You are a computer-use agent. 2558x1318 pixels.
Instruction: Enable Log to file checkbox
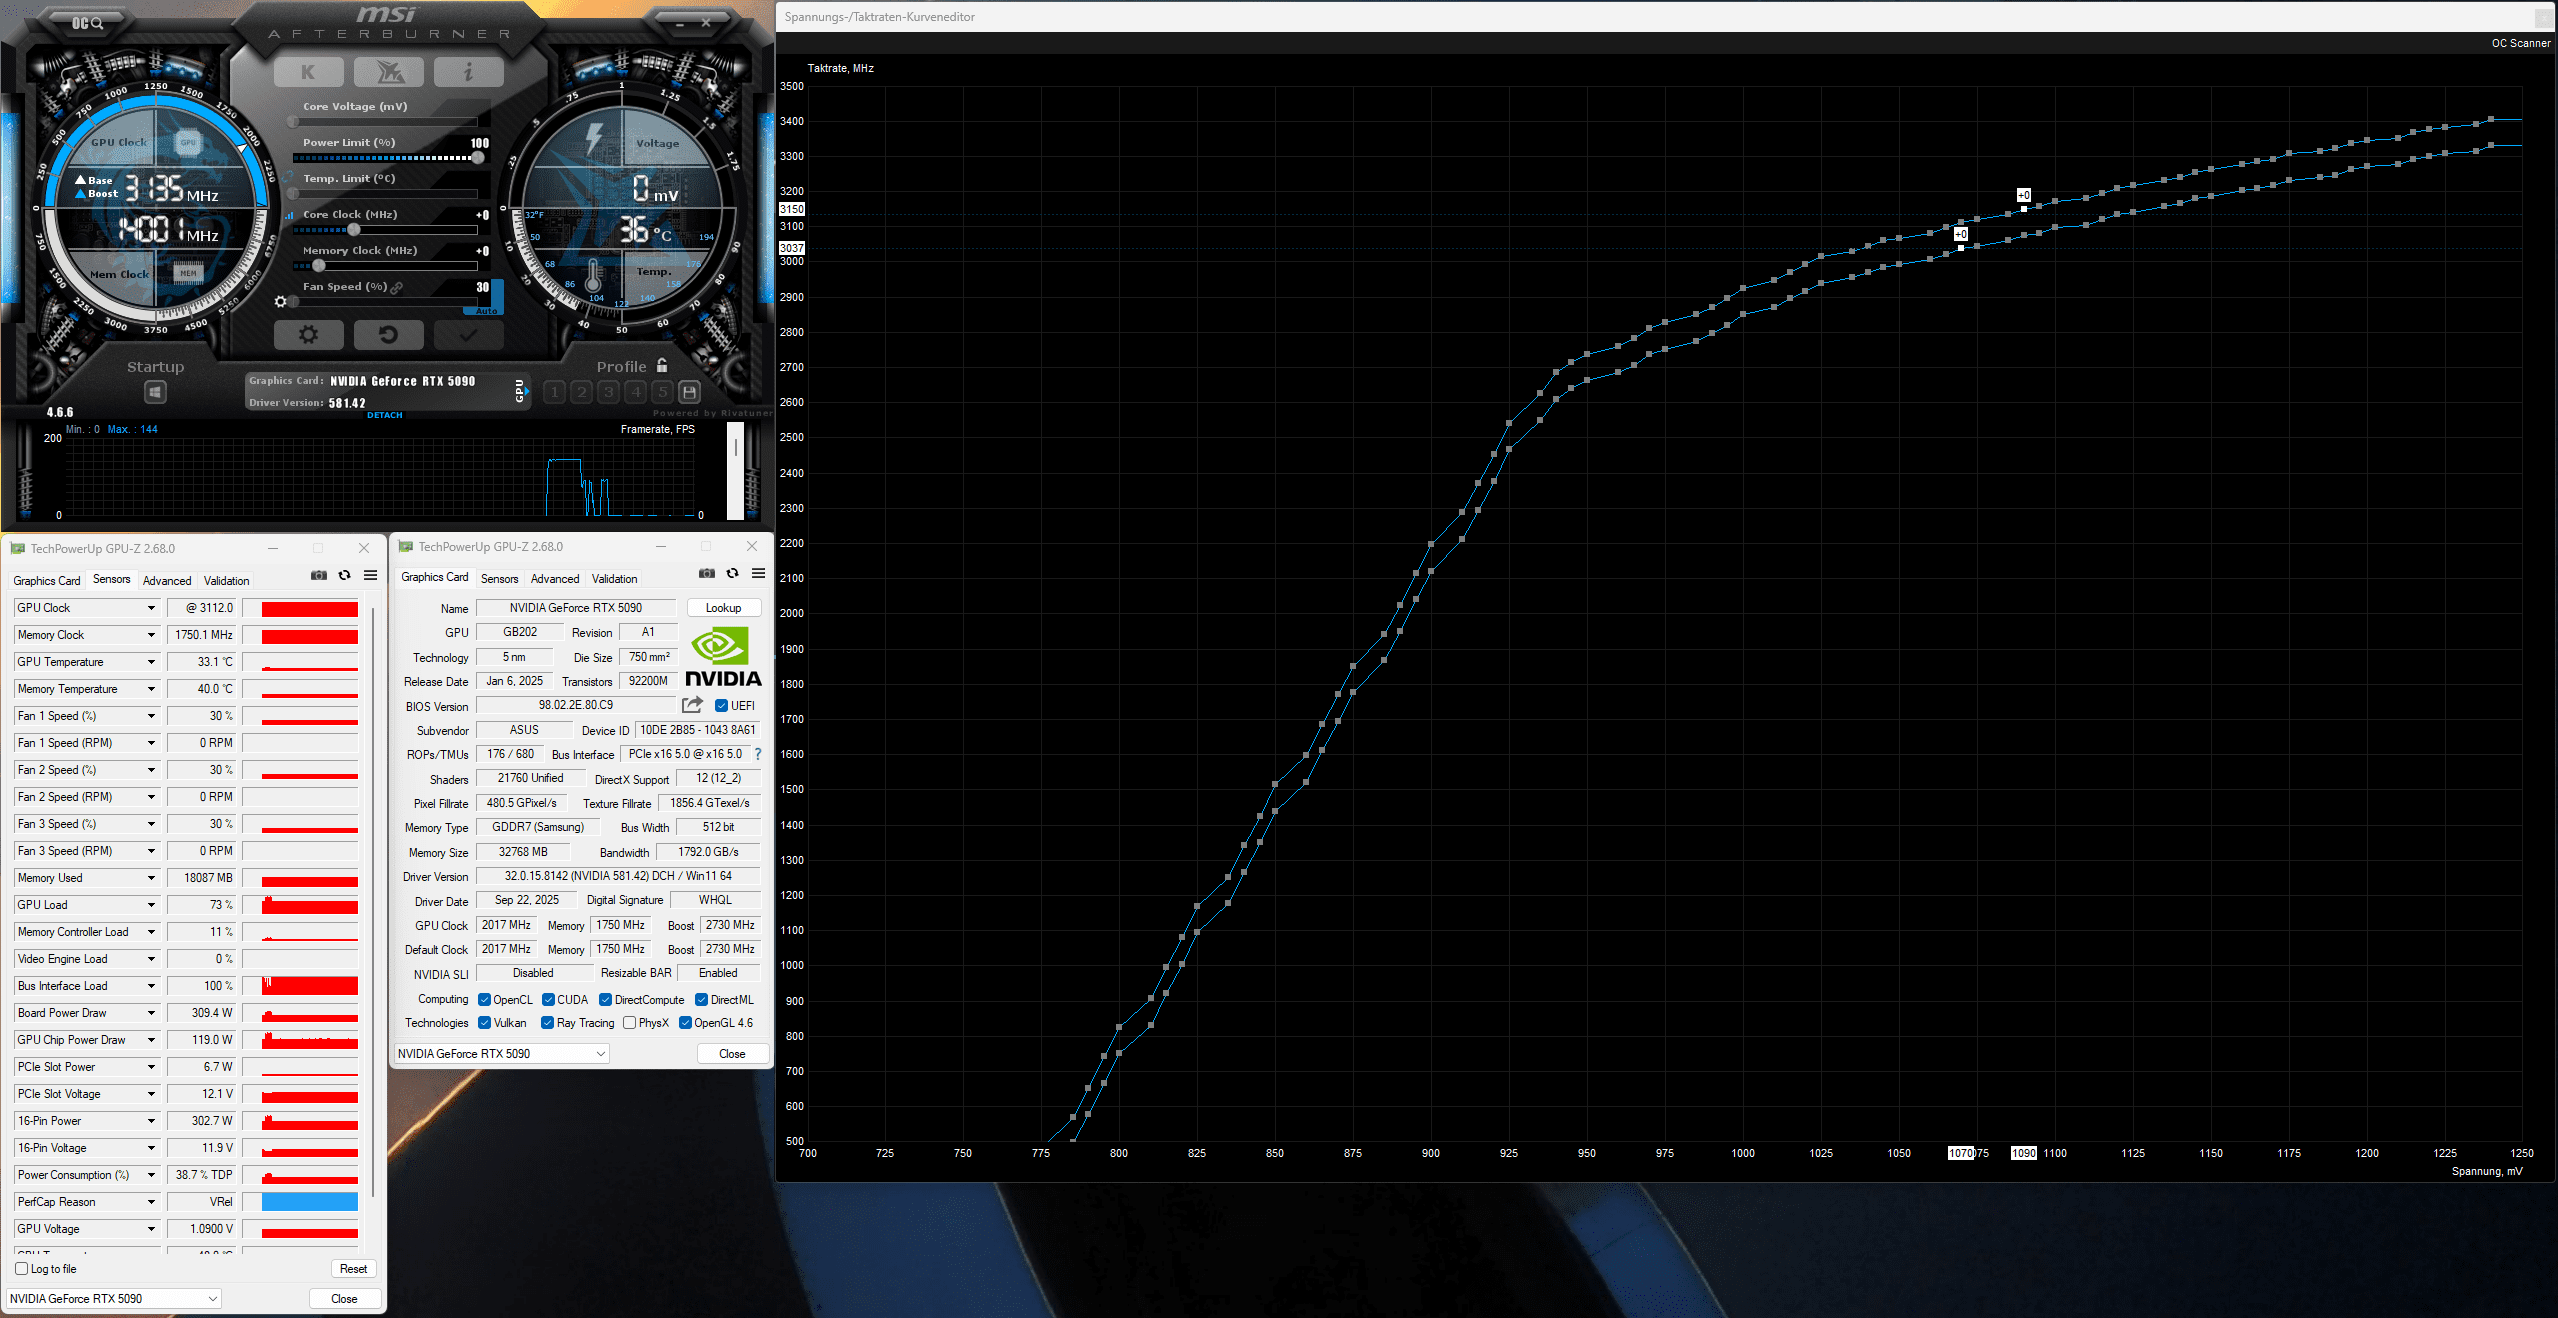tap(22, 1269)
